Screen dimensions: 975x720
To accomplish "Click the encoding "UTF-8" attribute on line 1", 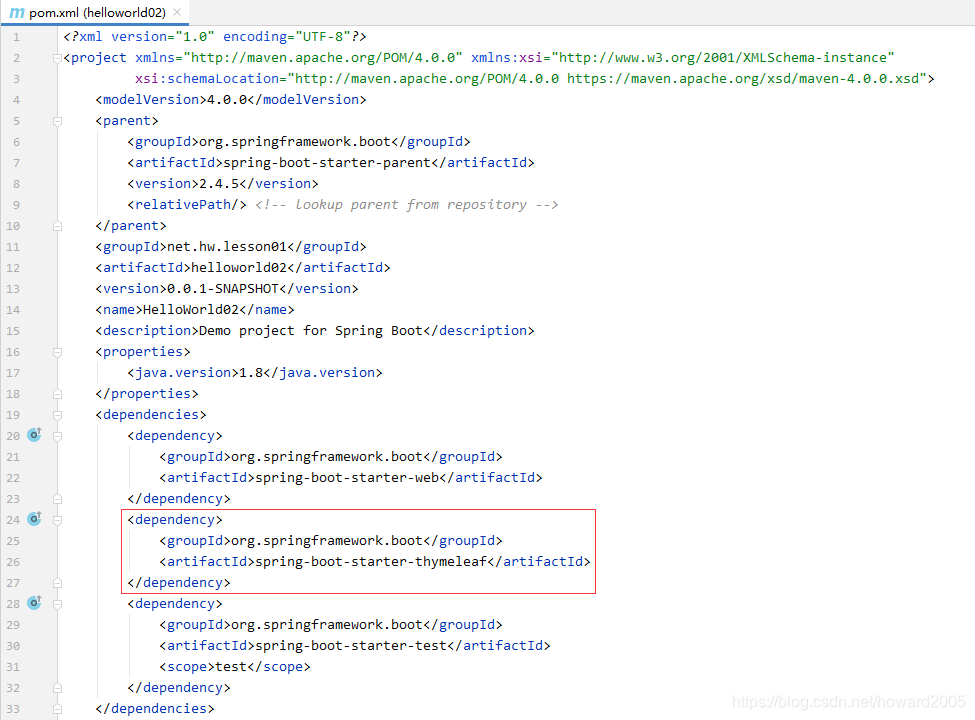I will point(286,37).
